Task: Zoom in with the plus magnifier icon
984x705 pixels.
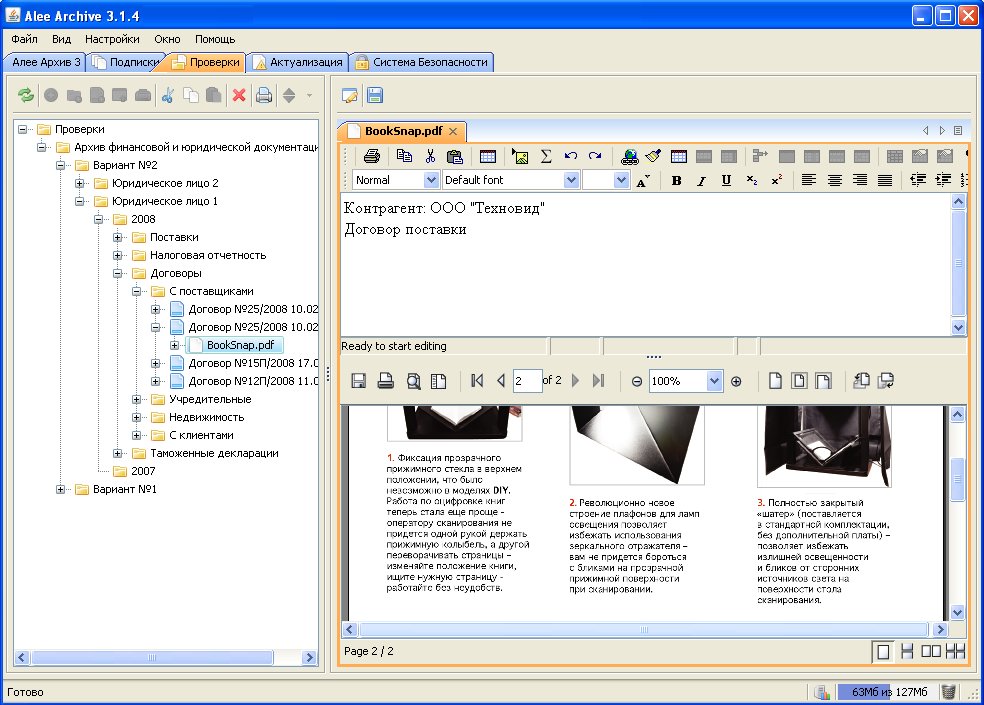Action: pyautogui.click(x=737, y=381)
